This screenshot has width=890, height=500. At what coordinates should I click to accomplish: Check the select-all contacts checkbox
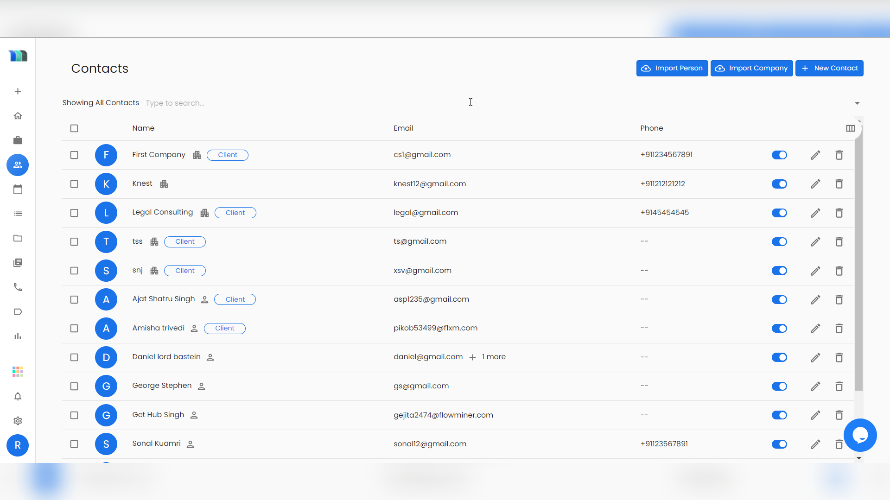click(x=74, y=128)
